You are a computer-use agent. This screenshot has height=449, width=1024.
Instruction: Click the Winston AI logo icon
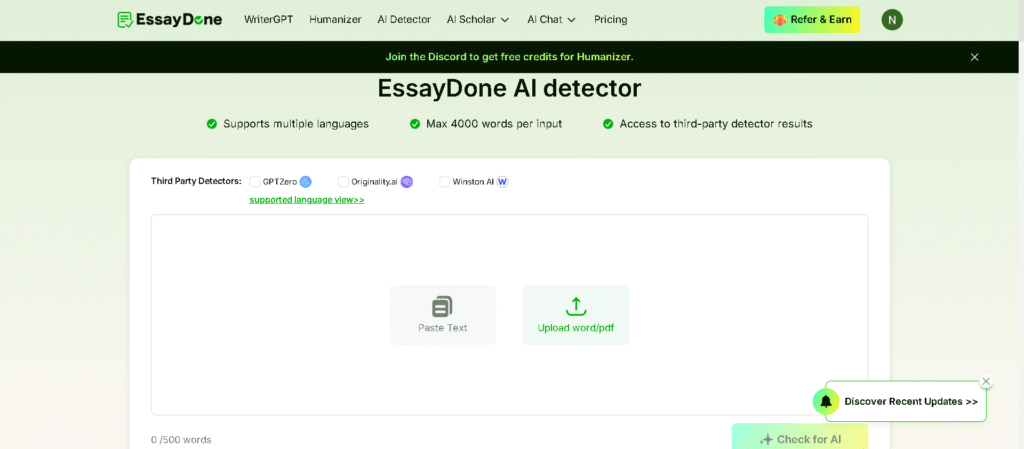(x=503, y=182)
